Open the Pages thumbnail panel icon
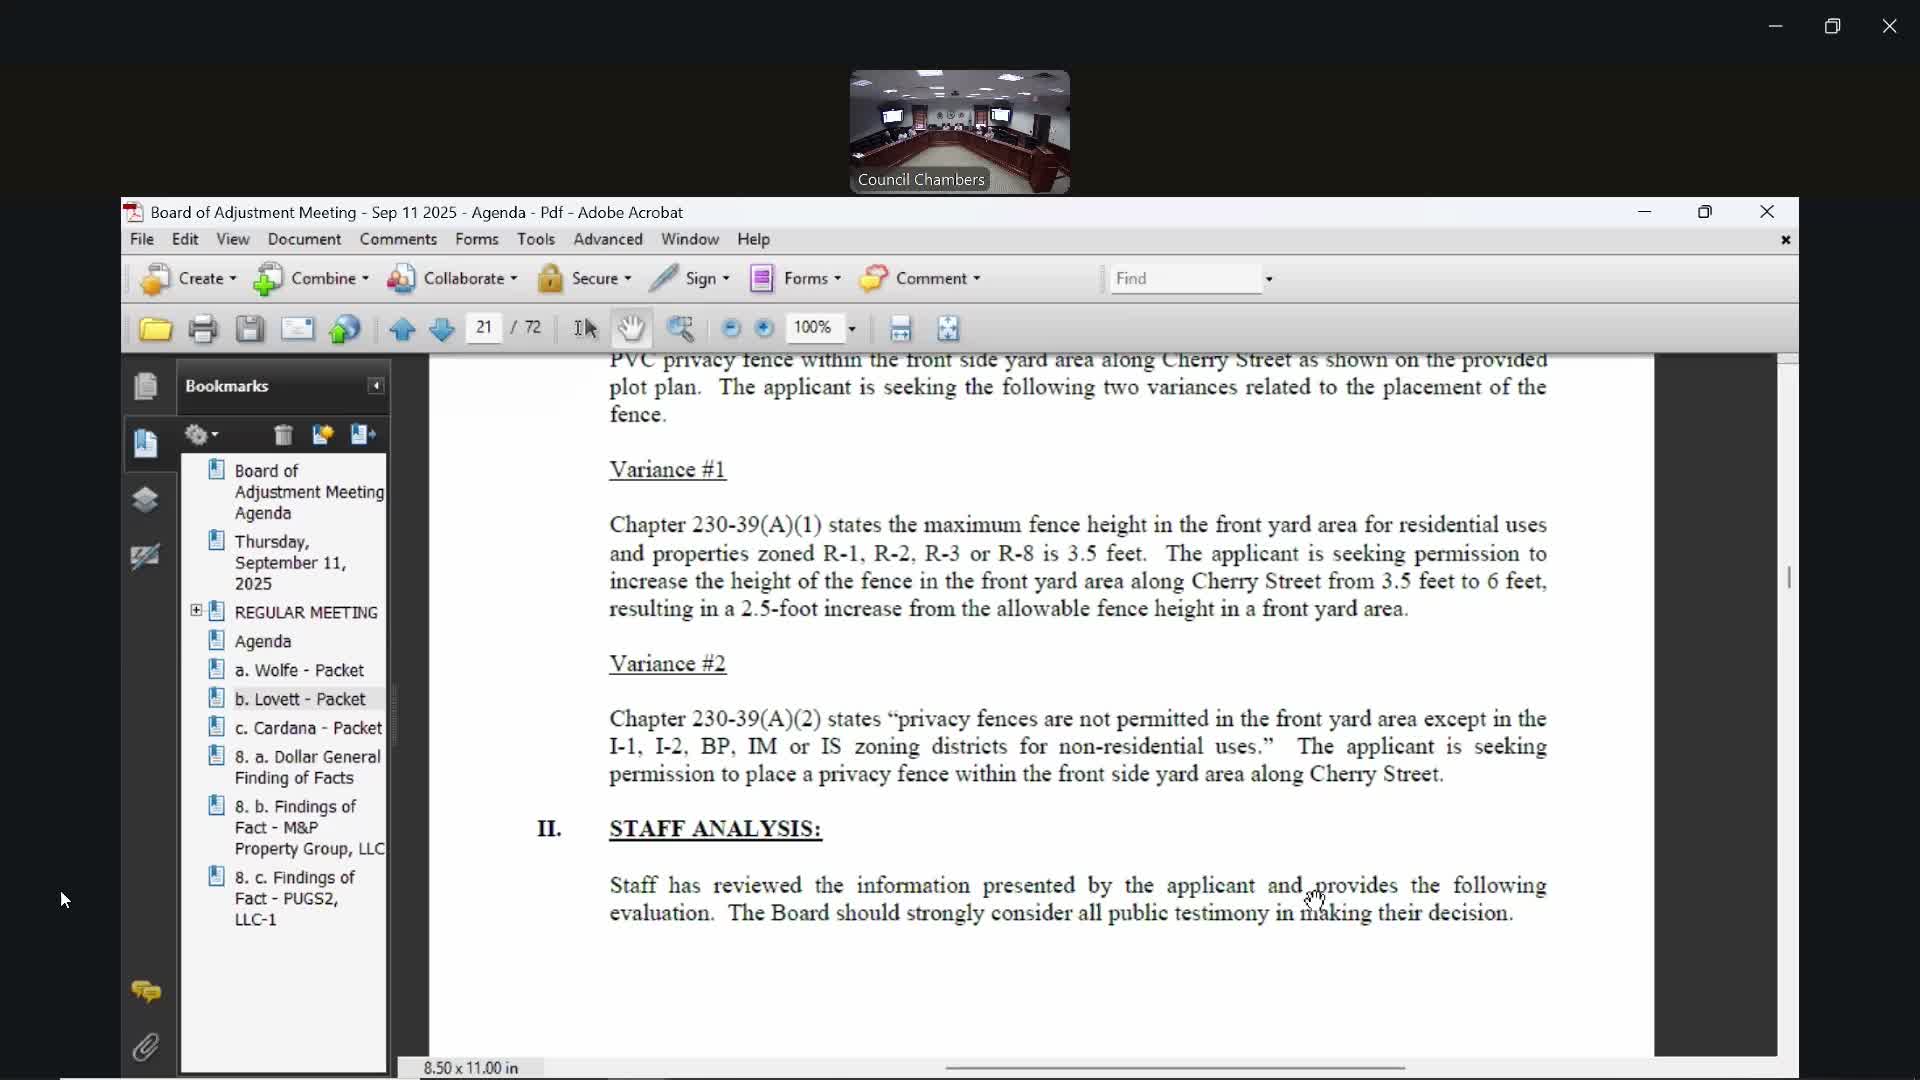This screenshot has width=1920, height=1080. pyautogui.click(x=146, y=386)
